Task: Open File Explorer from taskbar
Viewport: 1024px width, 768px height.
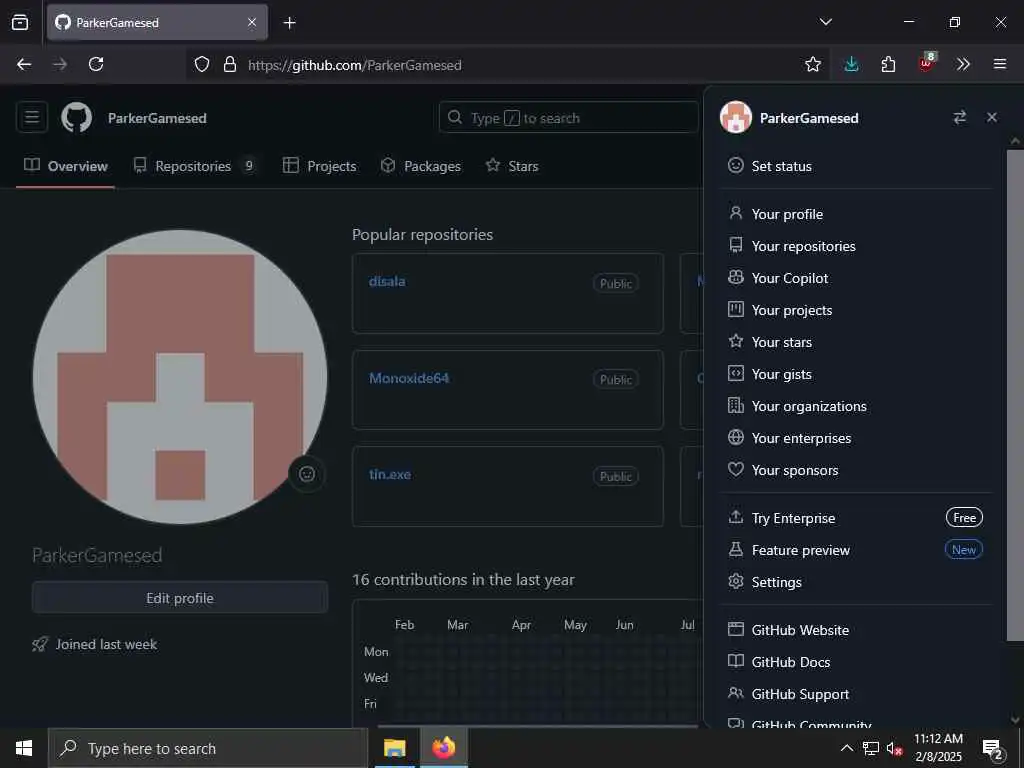Action: [x=394, y=748]
